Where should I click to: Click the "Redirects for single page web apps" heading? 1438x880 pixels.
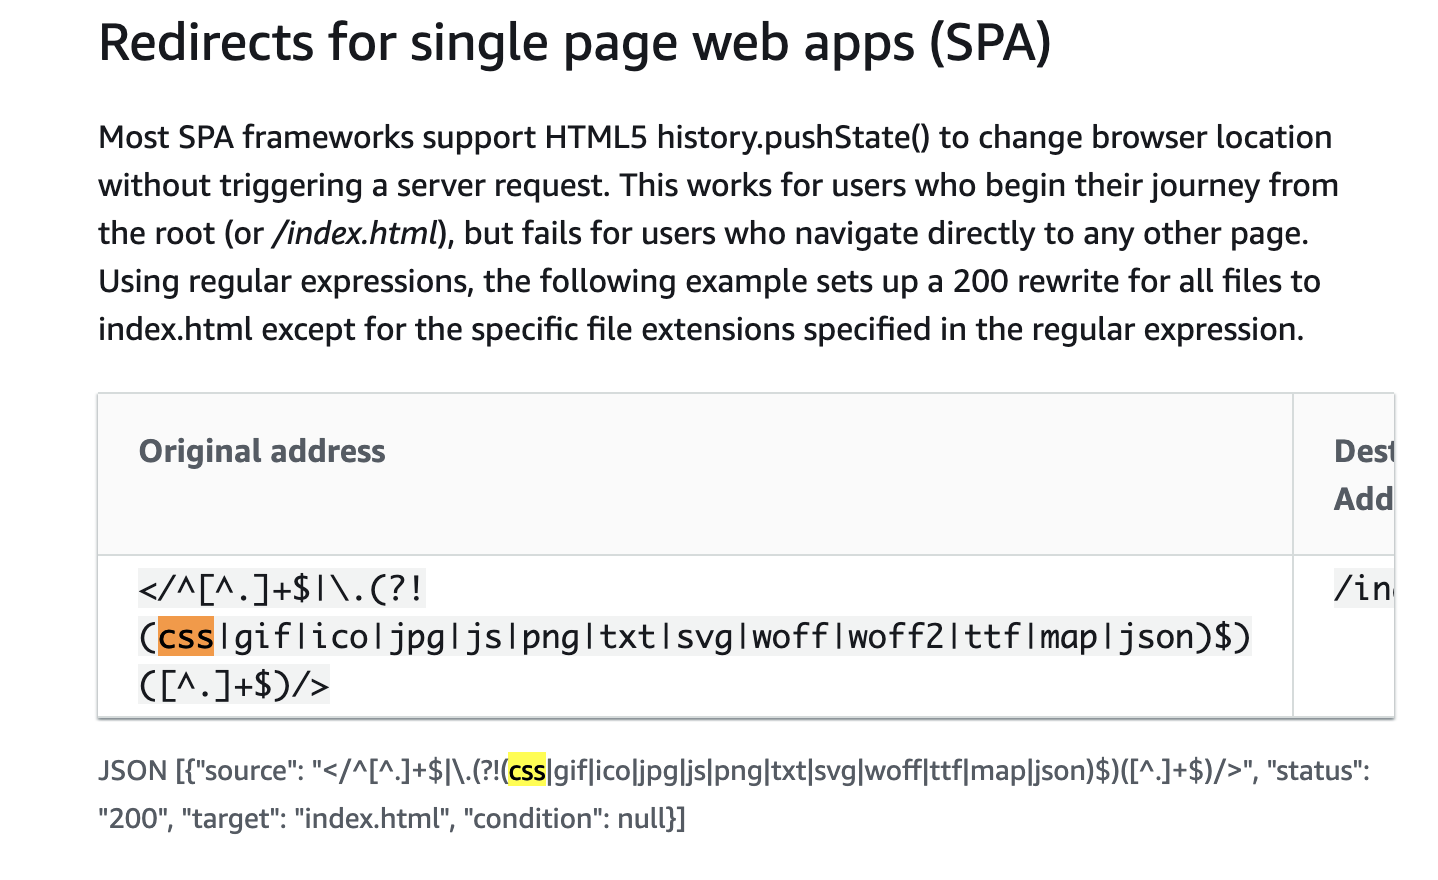575,44
